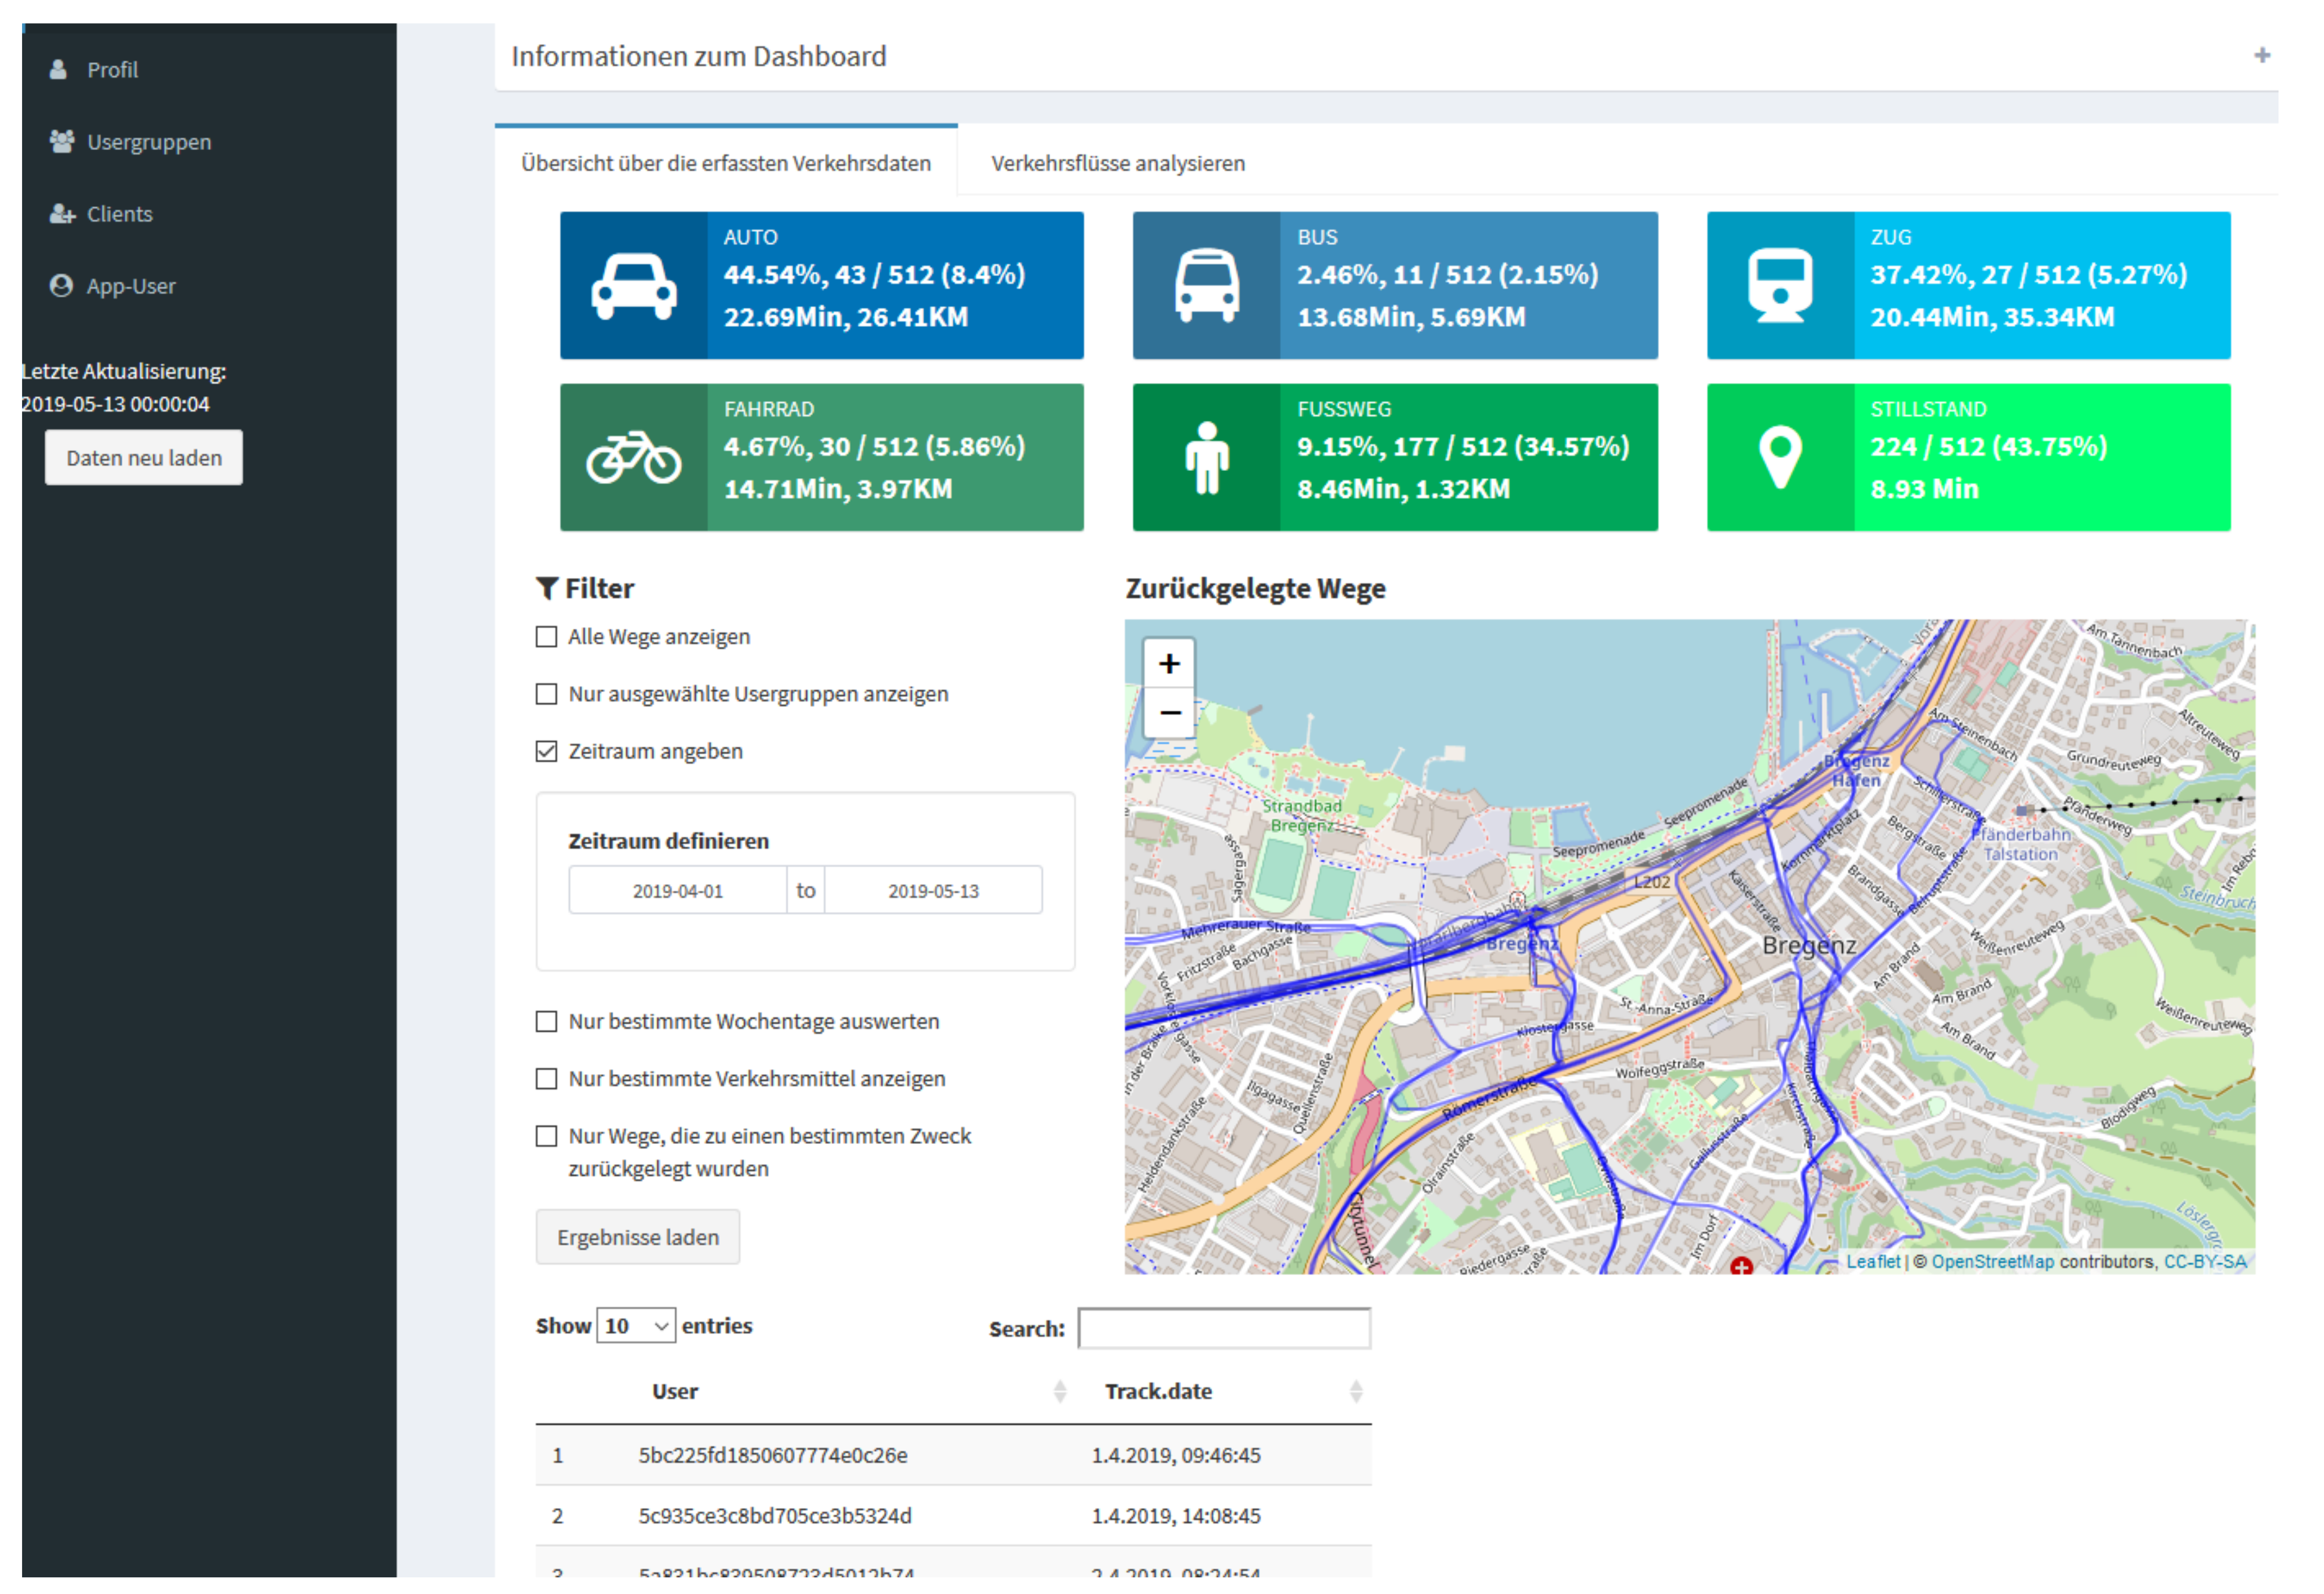Click the pedestrian icon on FUSSWEG card

[x=1207, y=458]
